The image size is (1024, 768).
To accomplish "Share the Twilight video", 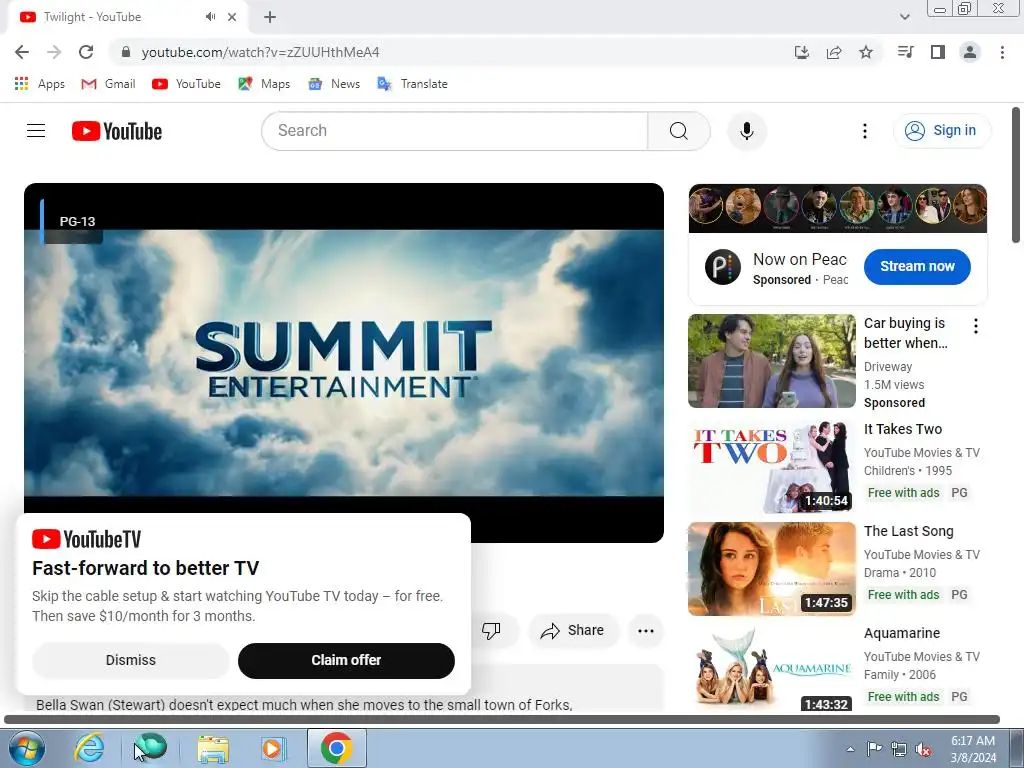I will tap(573, 630).
